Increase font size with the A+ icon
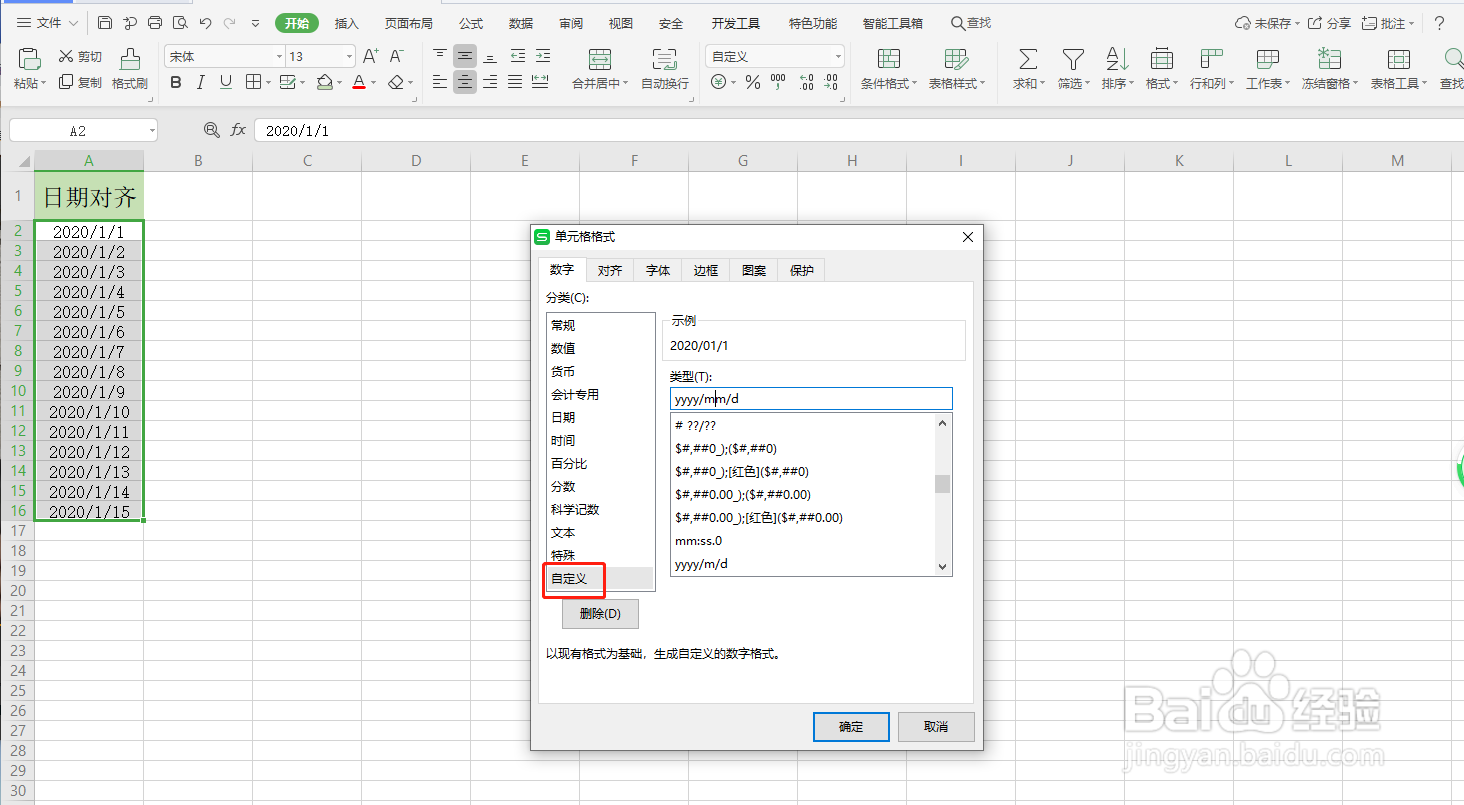The width and height of the screenshot is (1464, 805). [371, 57]
